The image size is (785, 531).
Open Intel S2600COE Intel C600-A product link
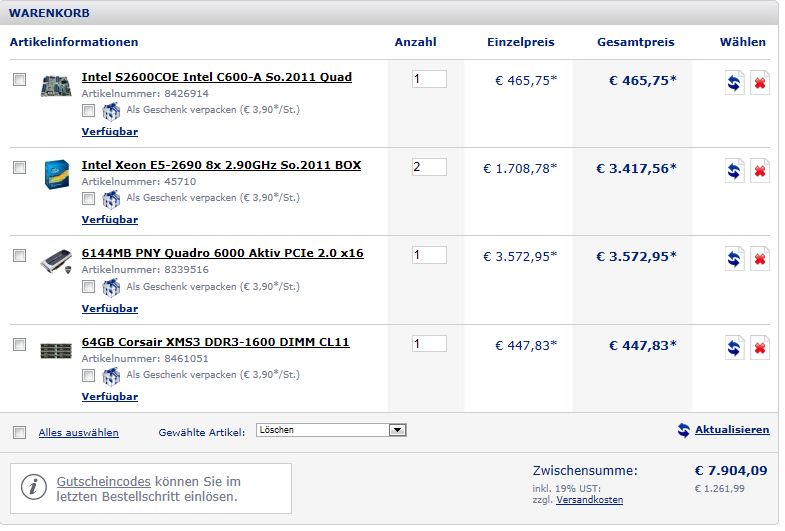pyautogui.click(x=217, y=77)
